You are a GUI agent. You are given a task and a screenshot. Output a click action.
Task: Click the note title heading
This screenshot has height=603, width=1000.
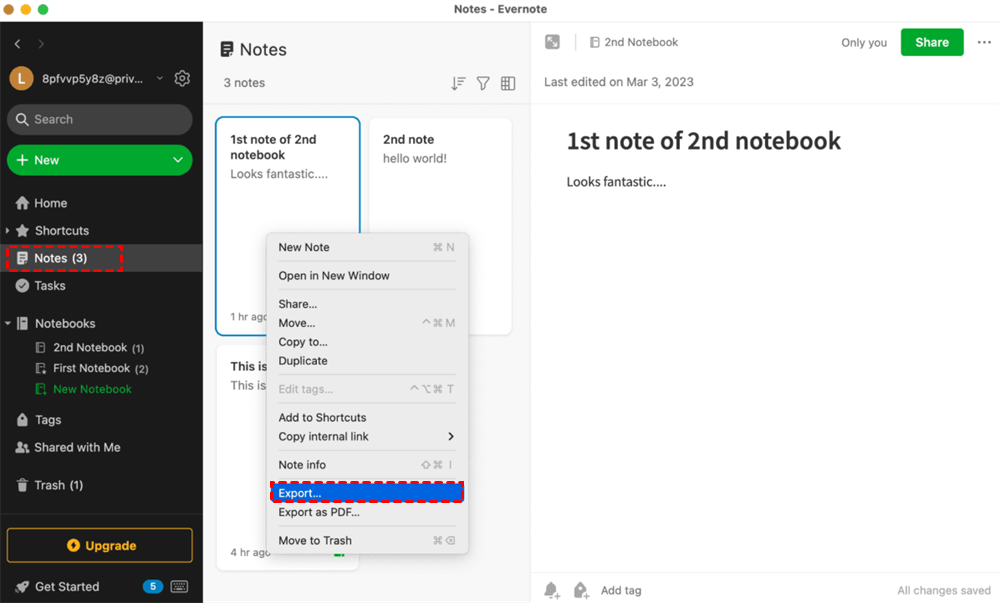(703, 141)
